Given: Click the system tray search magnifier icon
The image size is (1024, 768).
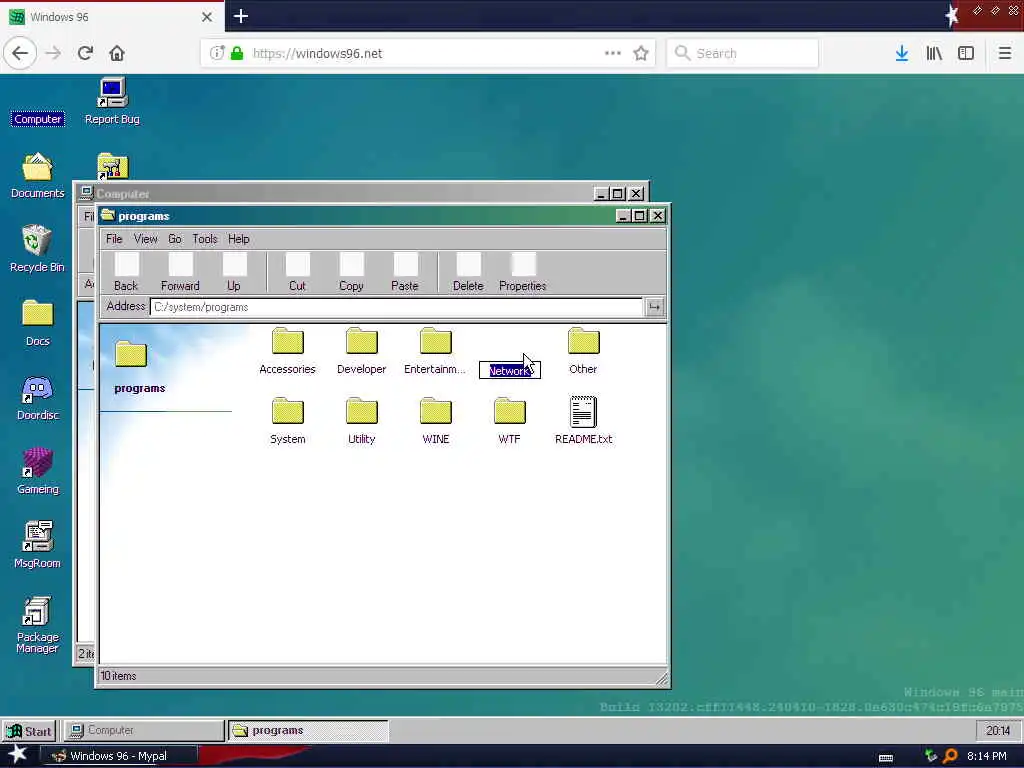Looking at the screenshot, I should 951,756.
